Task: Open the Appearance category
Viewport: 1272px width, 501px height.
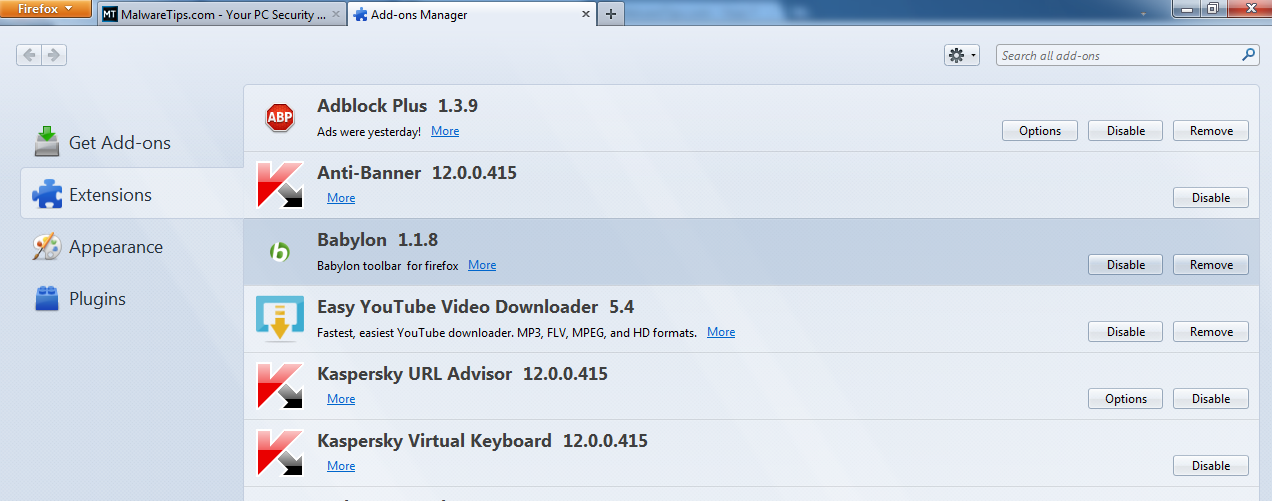Action: point(115,247)
